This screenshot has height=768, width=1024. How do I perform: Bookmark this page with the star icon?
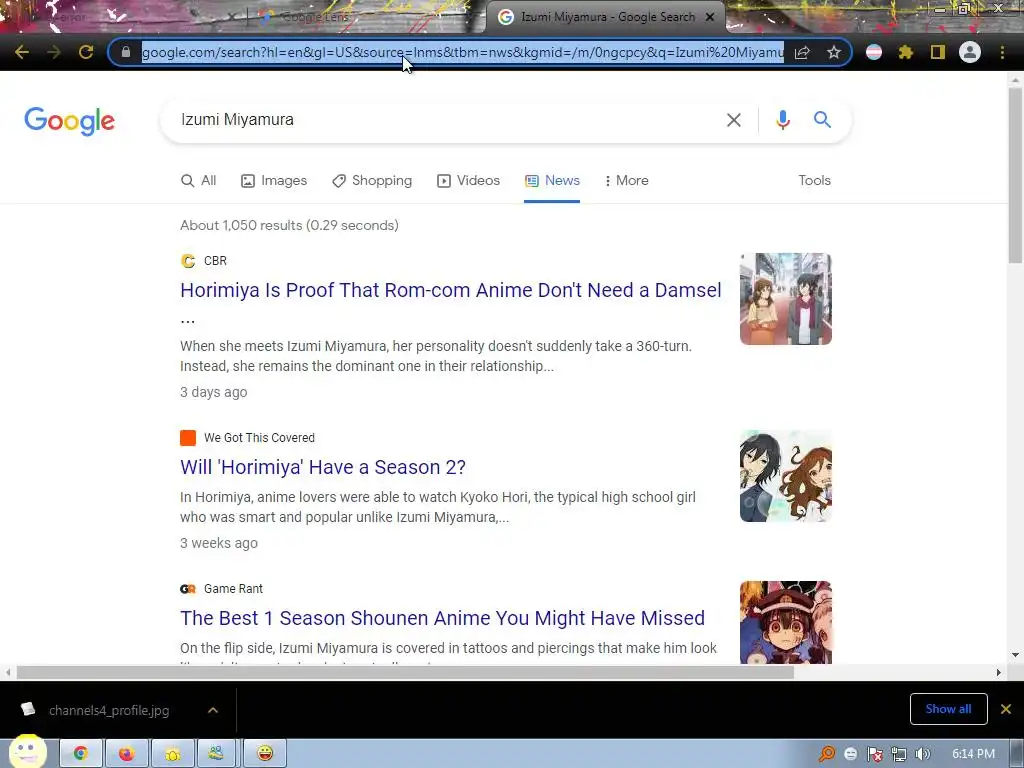point(833,52)
